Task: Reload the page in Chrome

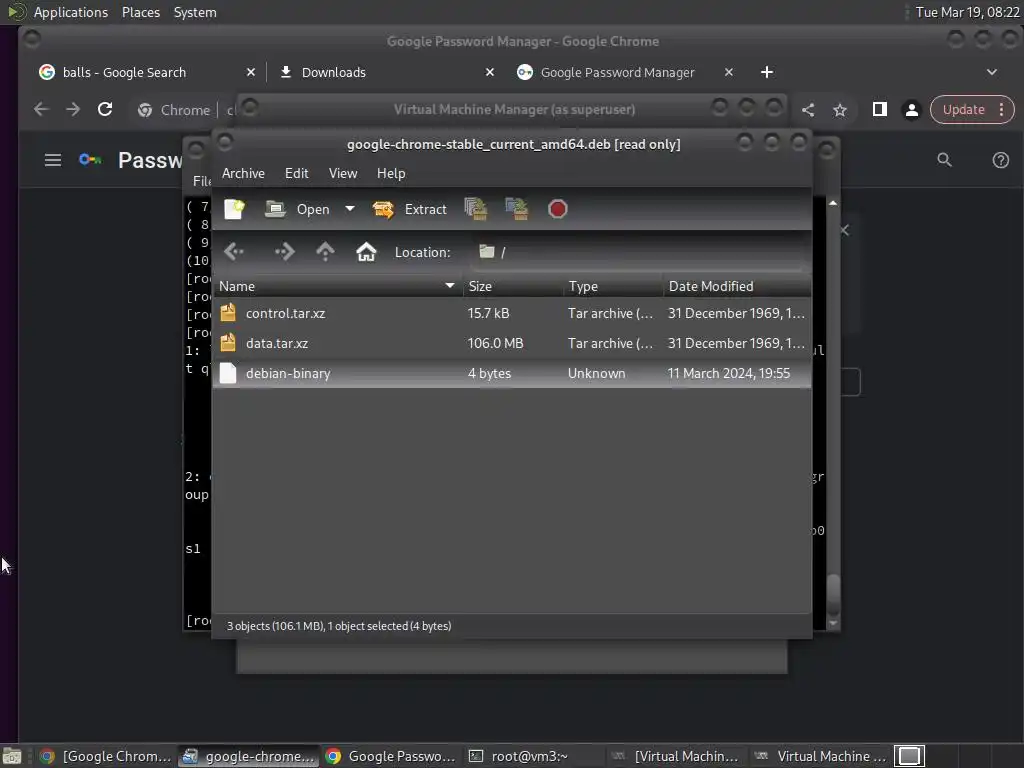Action: coord(104,110)
